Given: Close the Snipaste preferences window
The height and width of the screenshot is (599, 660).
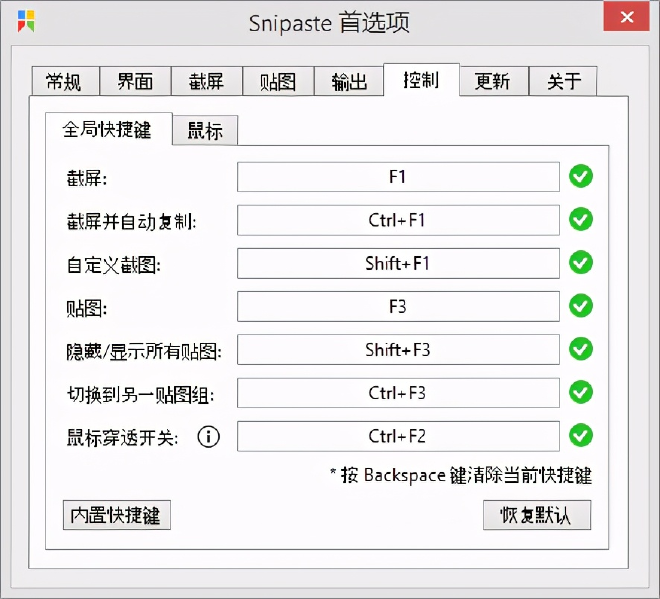Looking at the screenshot, I should (x=626, y=16).
